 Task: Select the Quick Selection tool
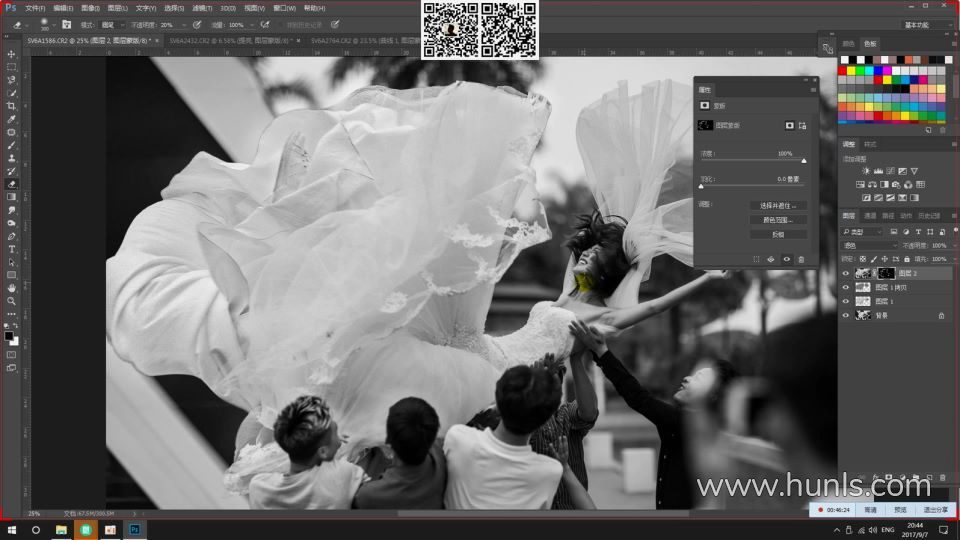[12, 93]
